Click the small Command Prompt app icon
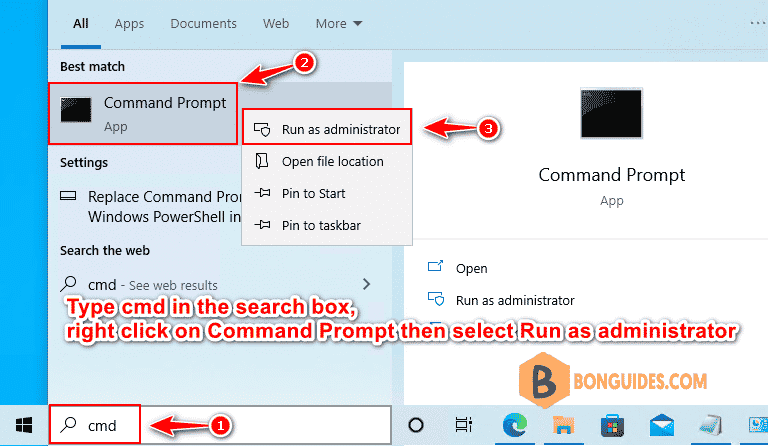The height and width of the screenshot is (446, 768). pos(76,110)
